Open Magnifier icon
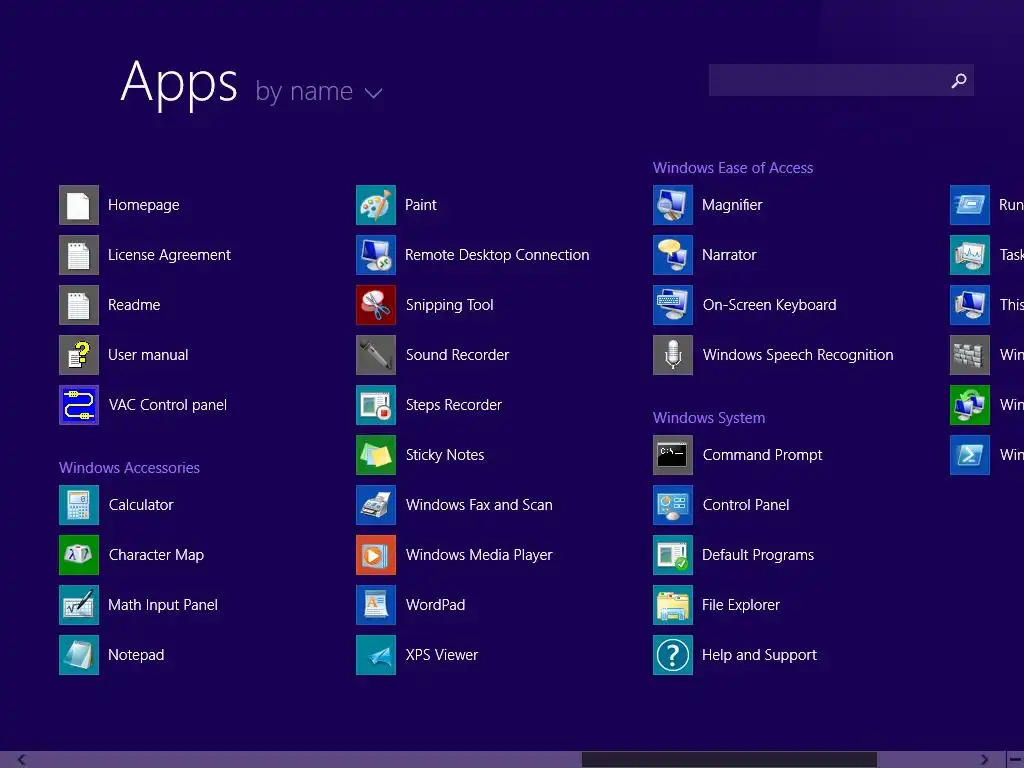This screenshot has height=768, width=1024. [673, 205]
